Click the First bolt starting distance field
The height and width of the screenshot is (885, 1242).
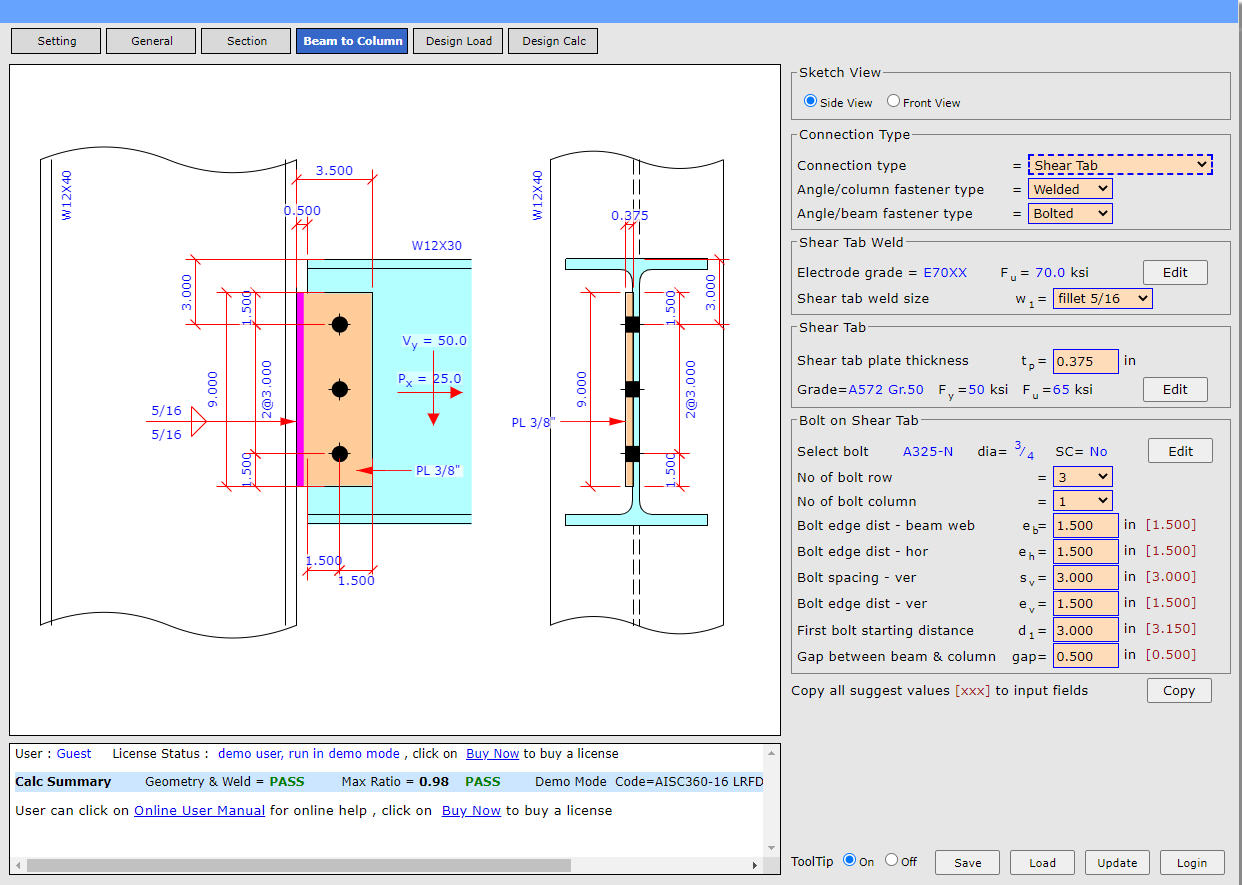pos(1085,630)
